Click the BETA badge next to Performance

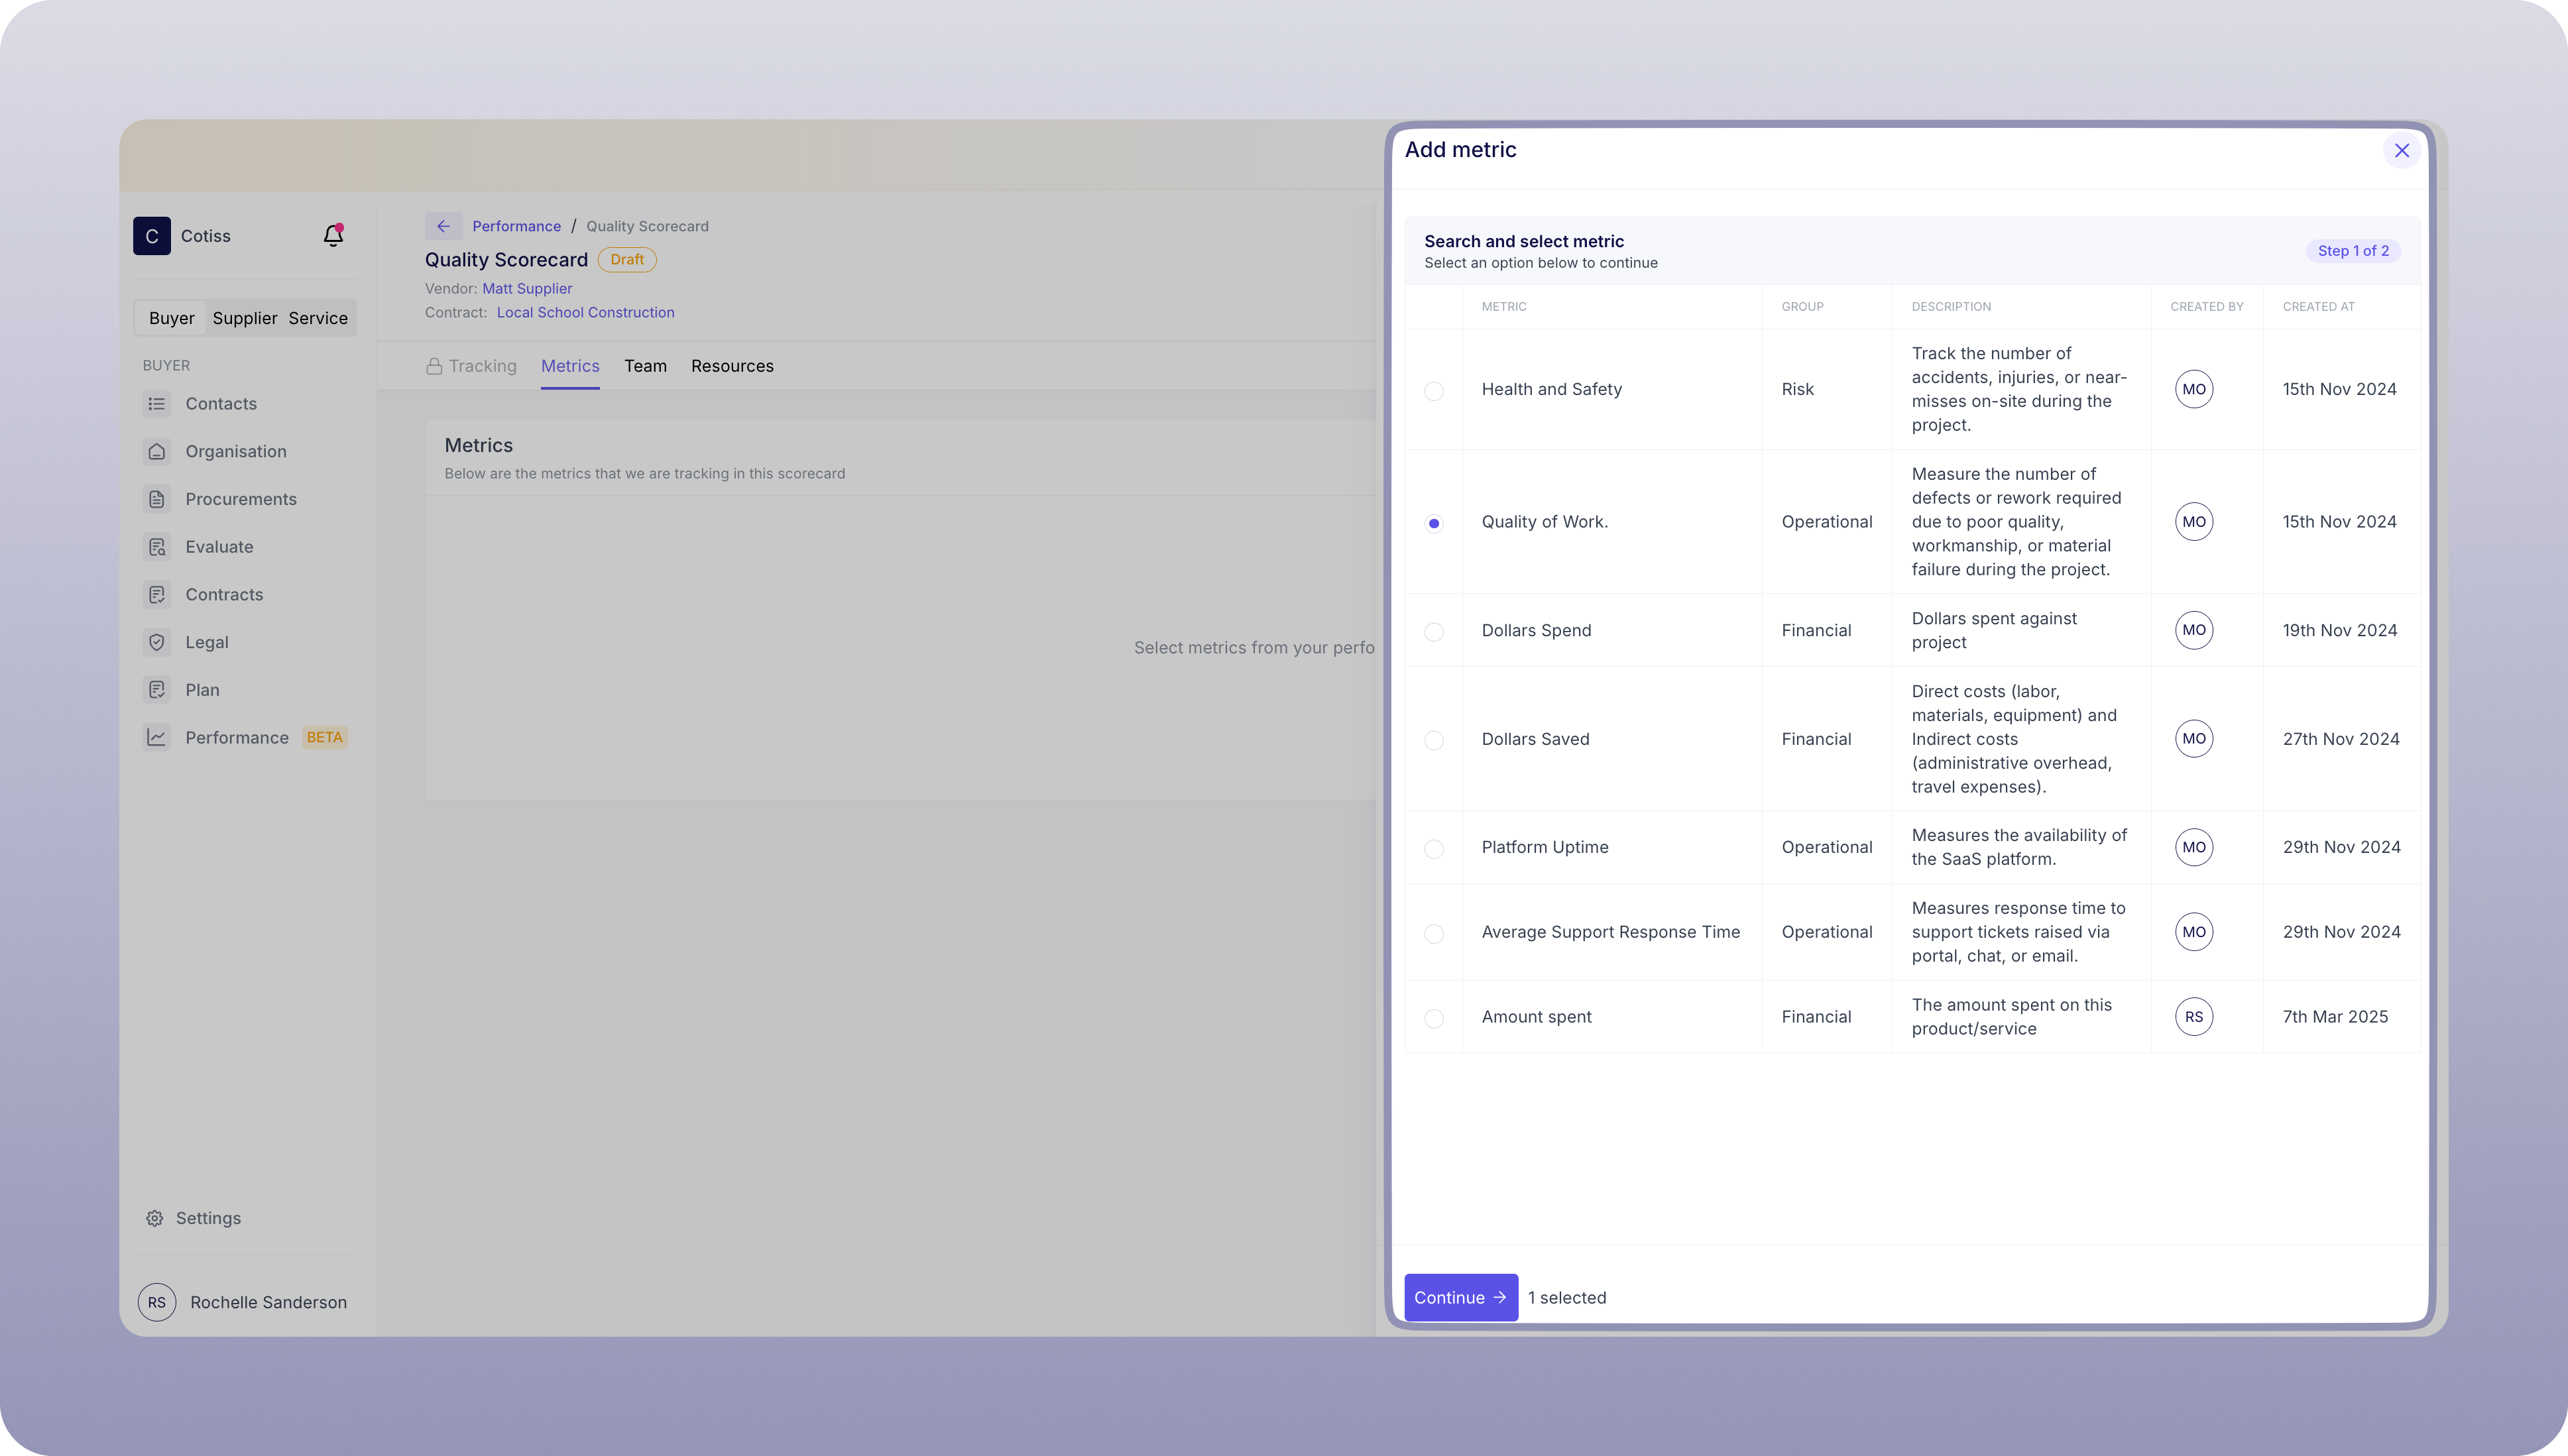pyautogui.click(x=324, y=738)
